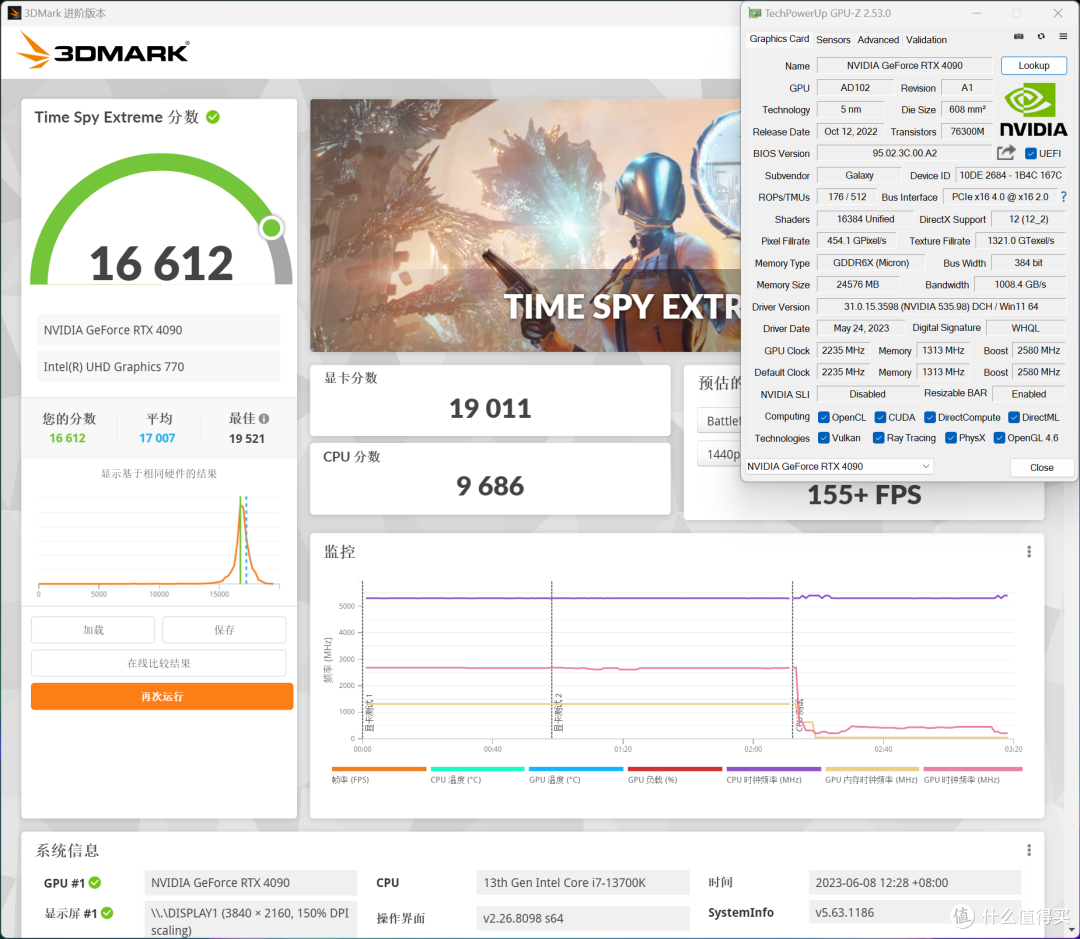
Task: Click the orange 再次运行 run again button
Action: pyautogui.click(x=162, y=696)
